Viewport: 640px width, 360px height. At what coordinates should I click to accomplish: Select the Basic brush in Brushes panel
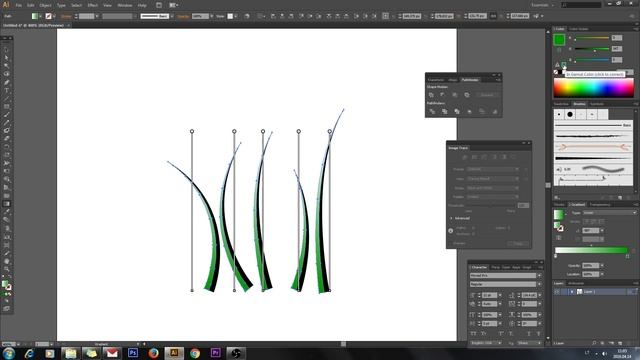click(593, 125)
